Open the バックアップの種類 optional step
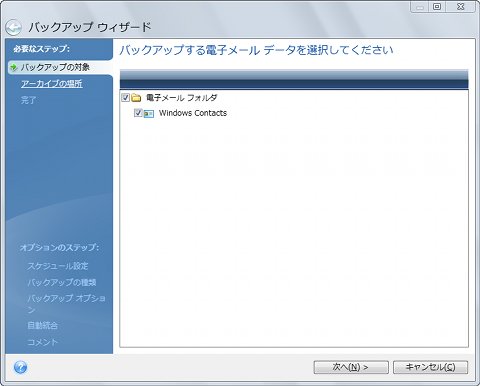480x386 pixels. coord(62,282)
